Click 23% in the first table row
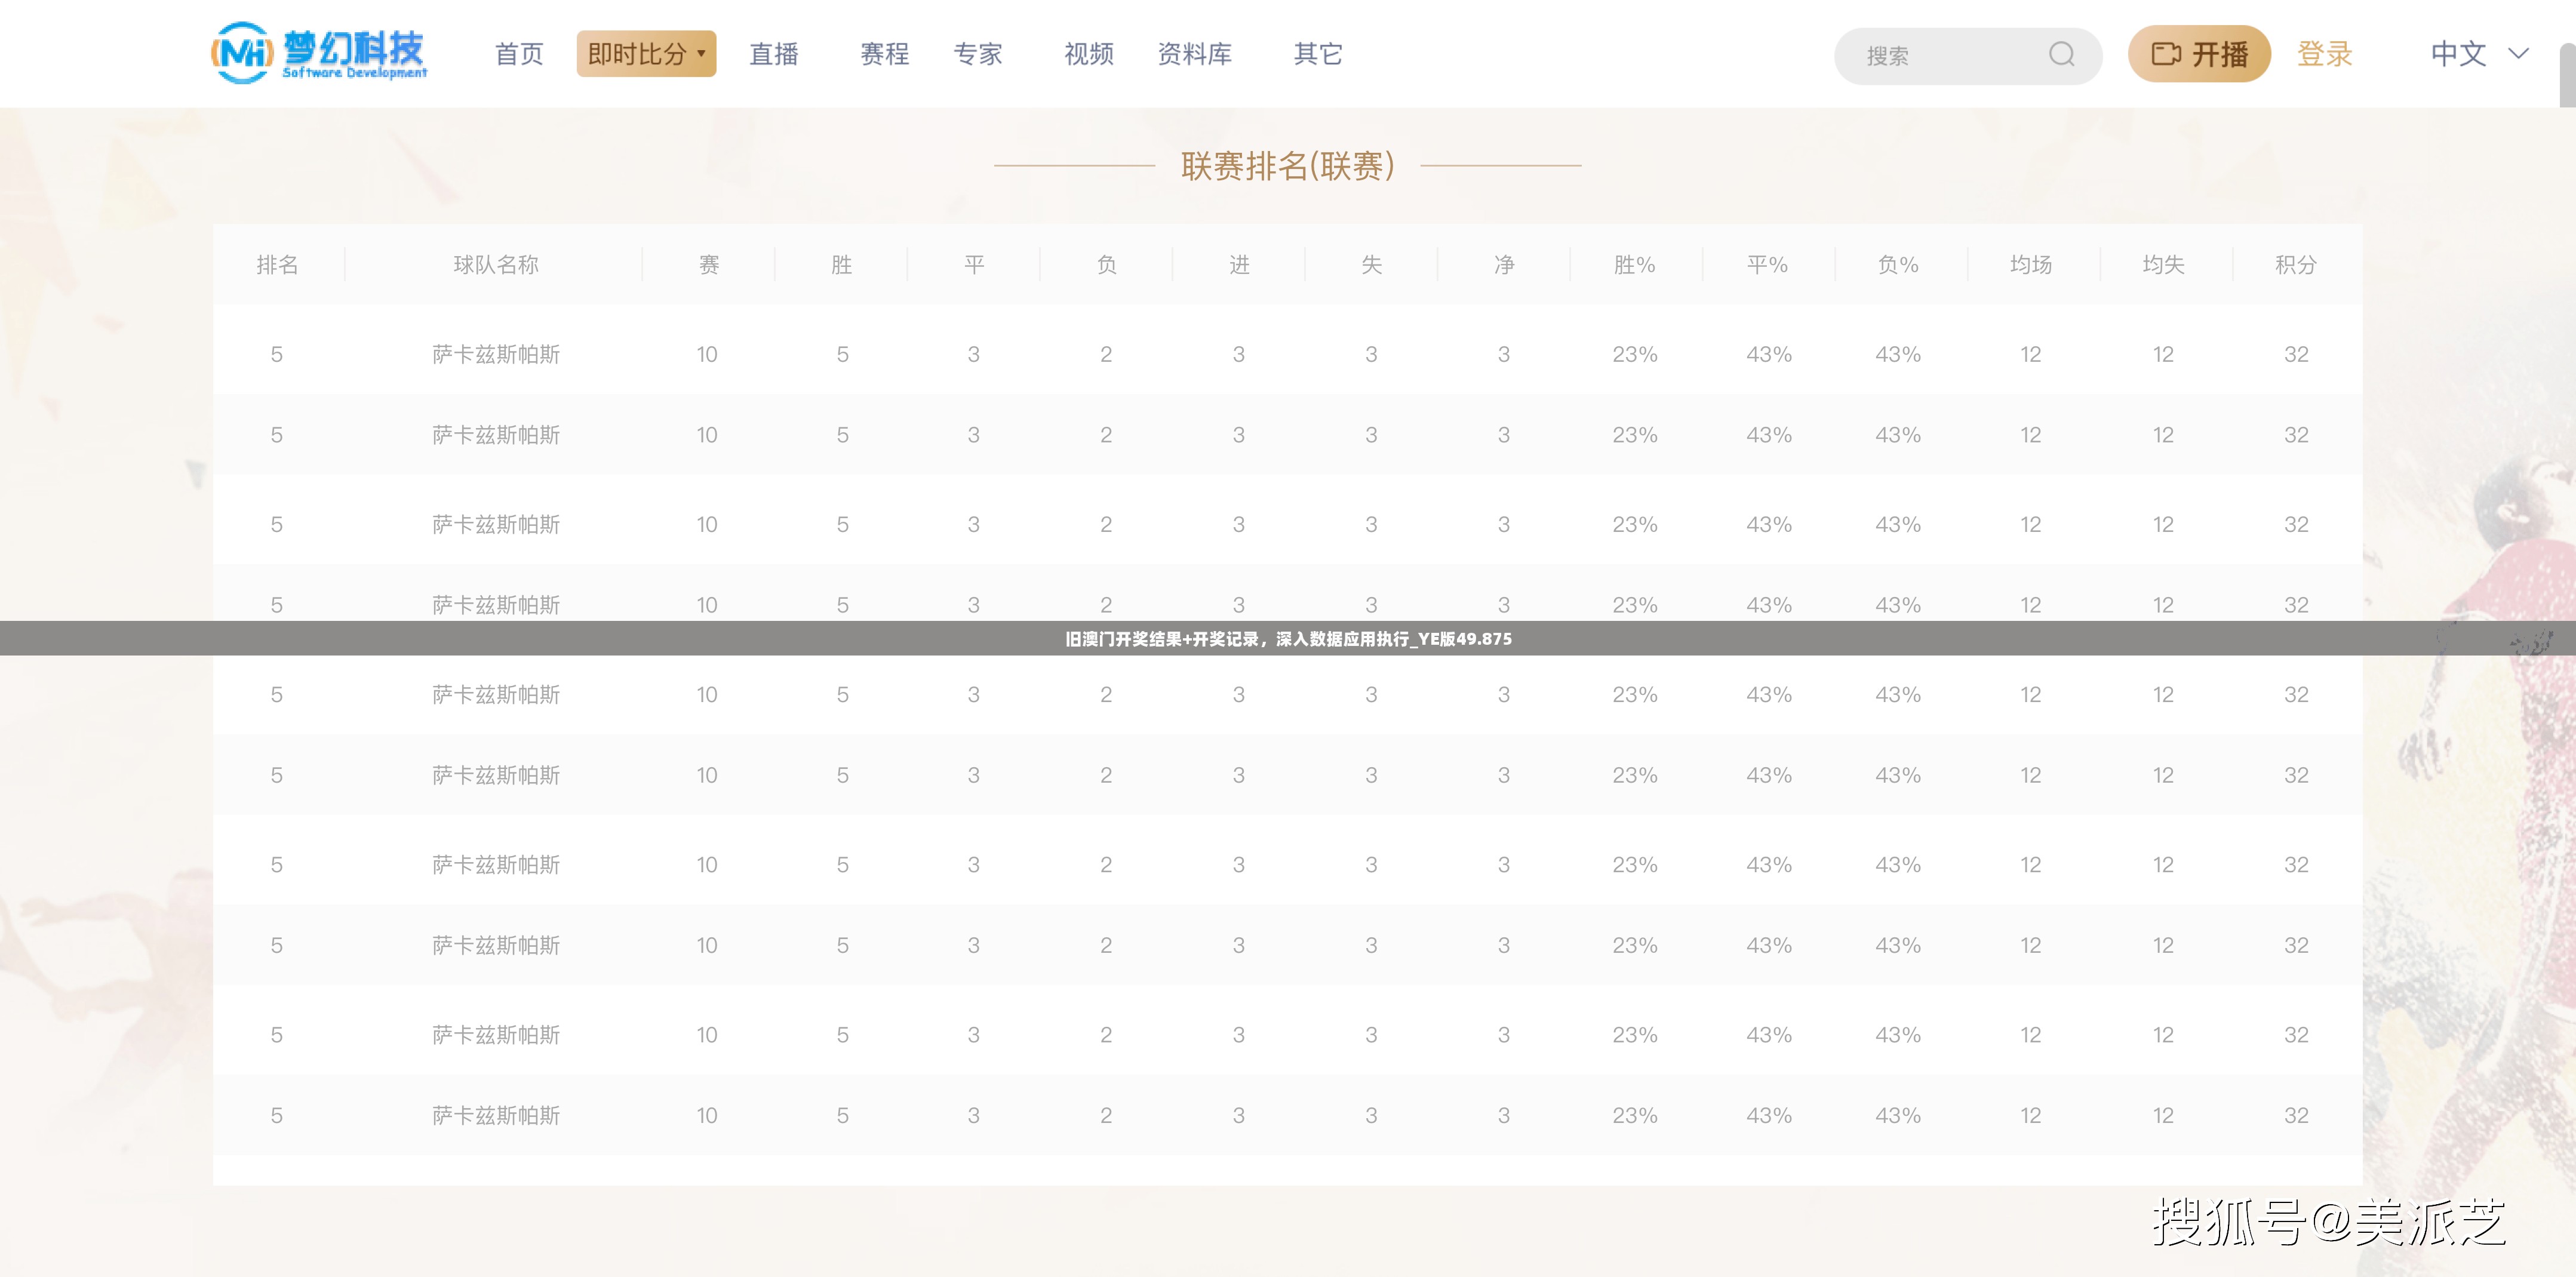This screenshot has height=1277, width=2576. pyautogui.click(x=1635, y=355)
